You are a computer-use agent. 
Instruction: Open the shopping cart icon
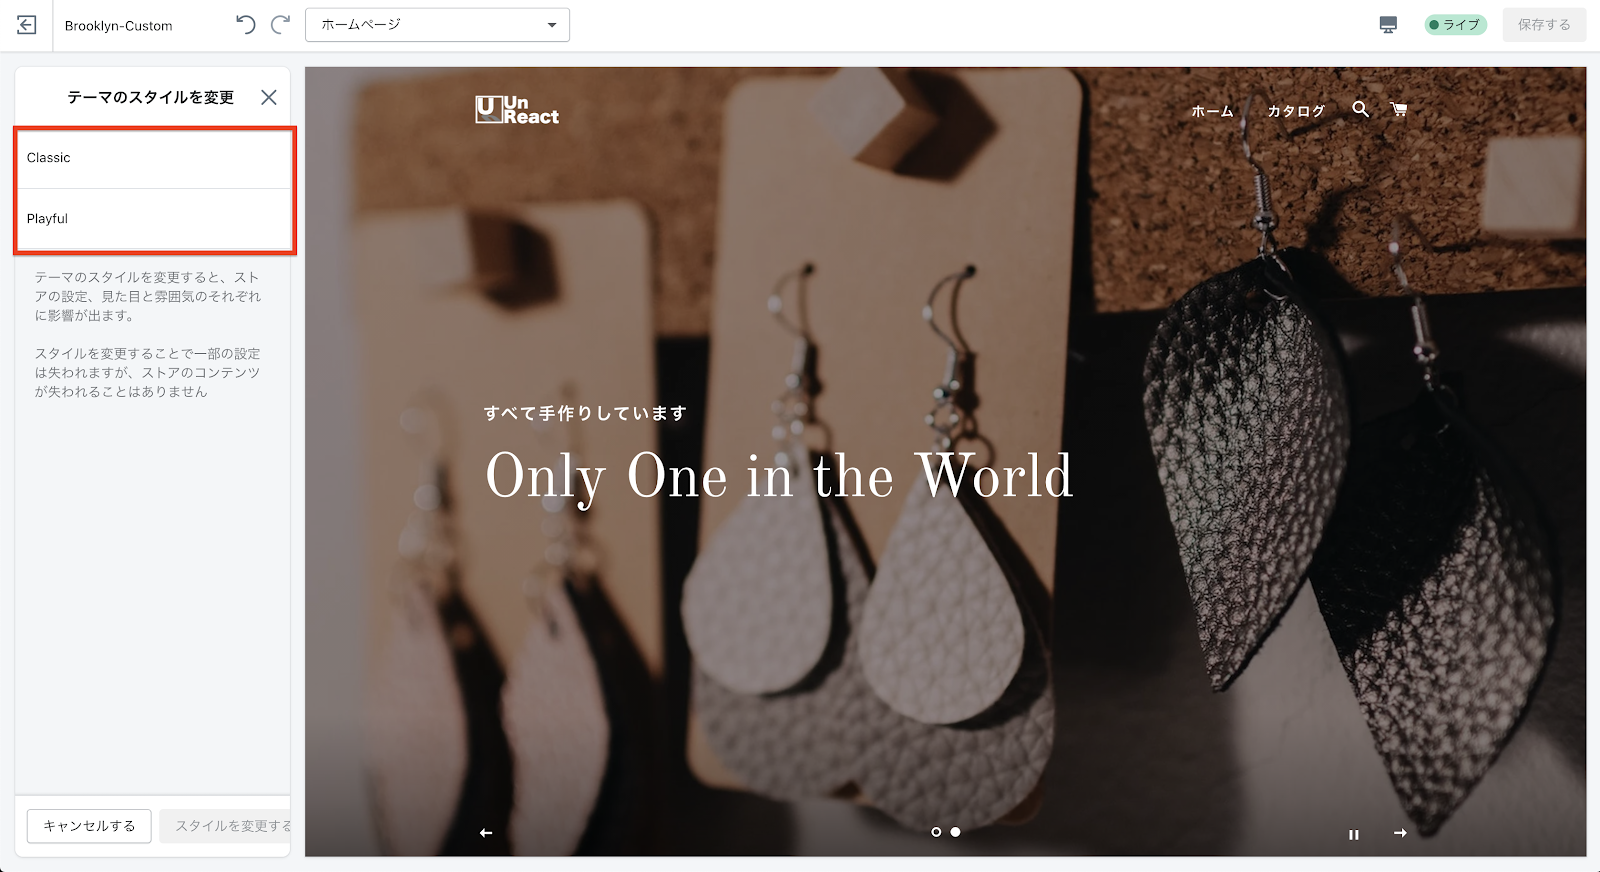(x=1399, y=109)
